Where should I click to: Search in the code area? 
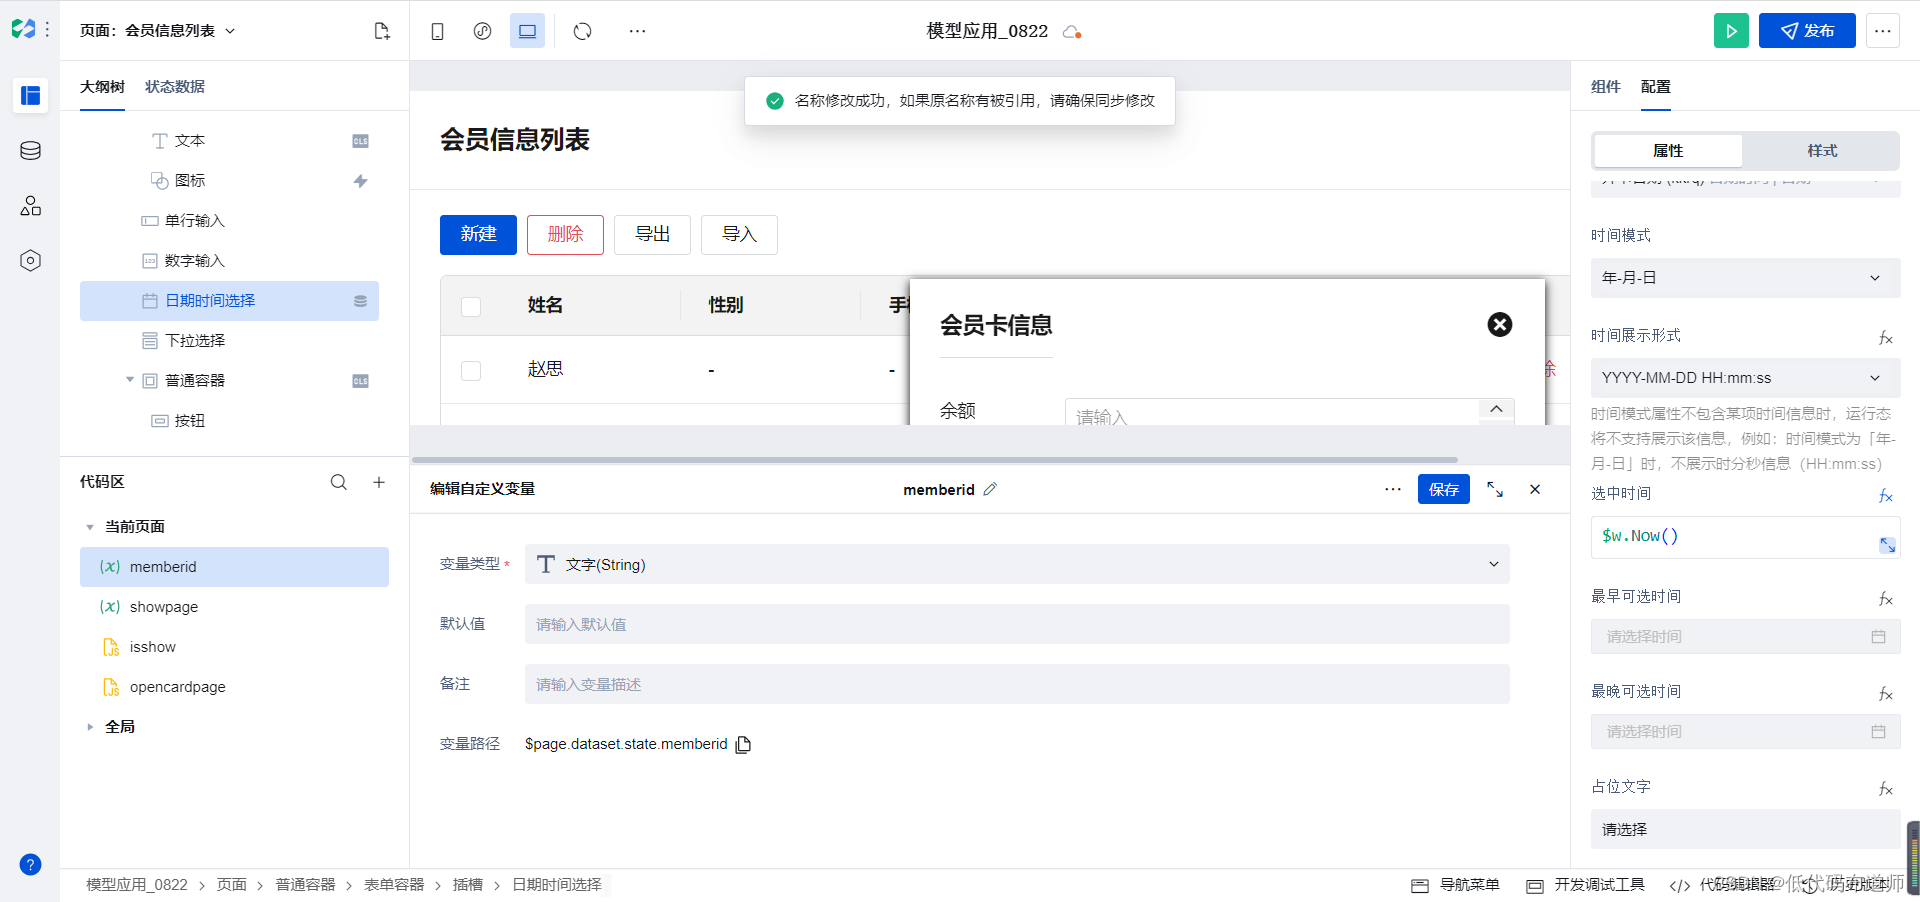tap(339, 482)
